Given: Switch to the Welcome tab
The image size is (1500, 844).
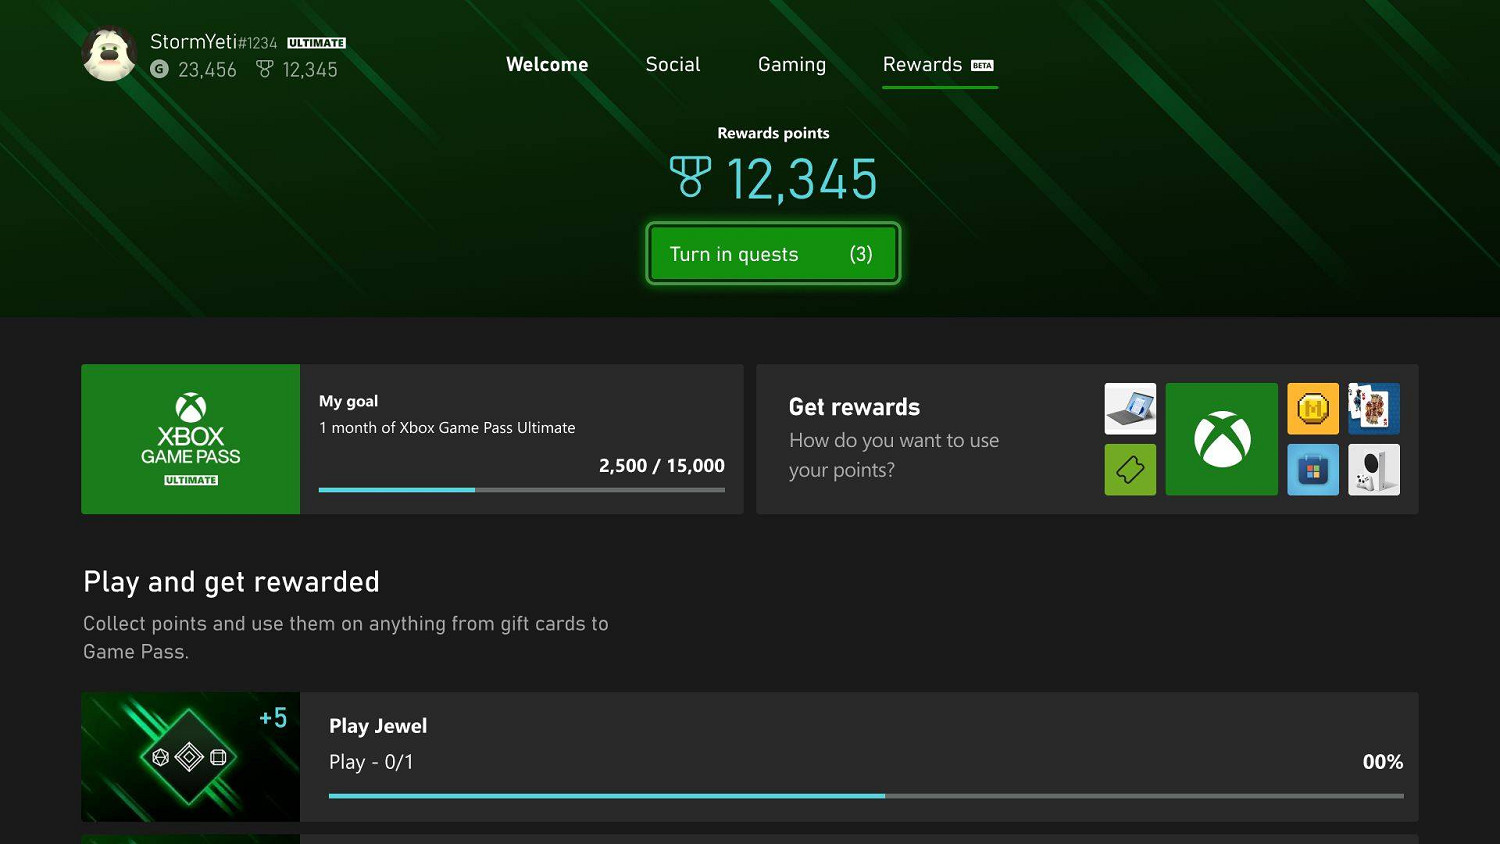Looking at the screenshot, I should [546, 64].
